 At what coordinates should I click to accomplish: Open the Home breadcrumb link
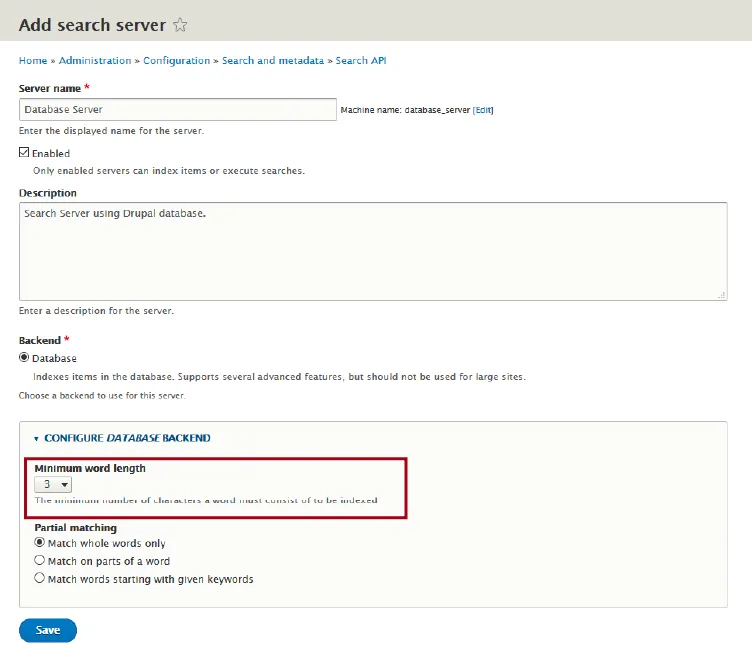click(33, 61)
